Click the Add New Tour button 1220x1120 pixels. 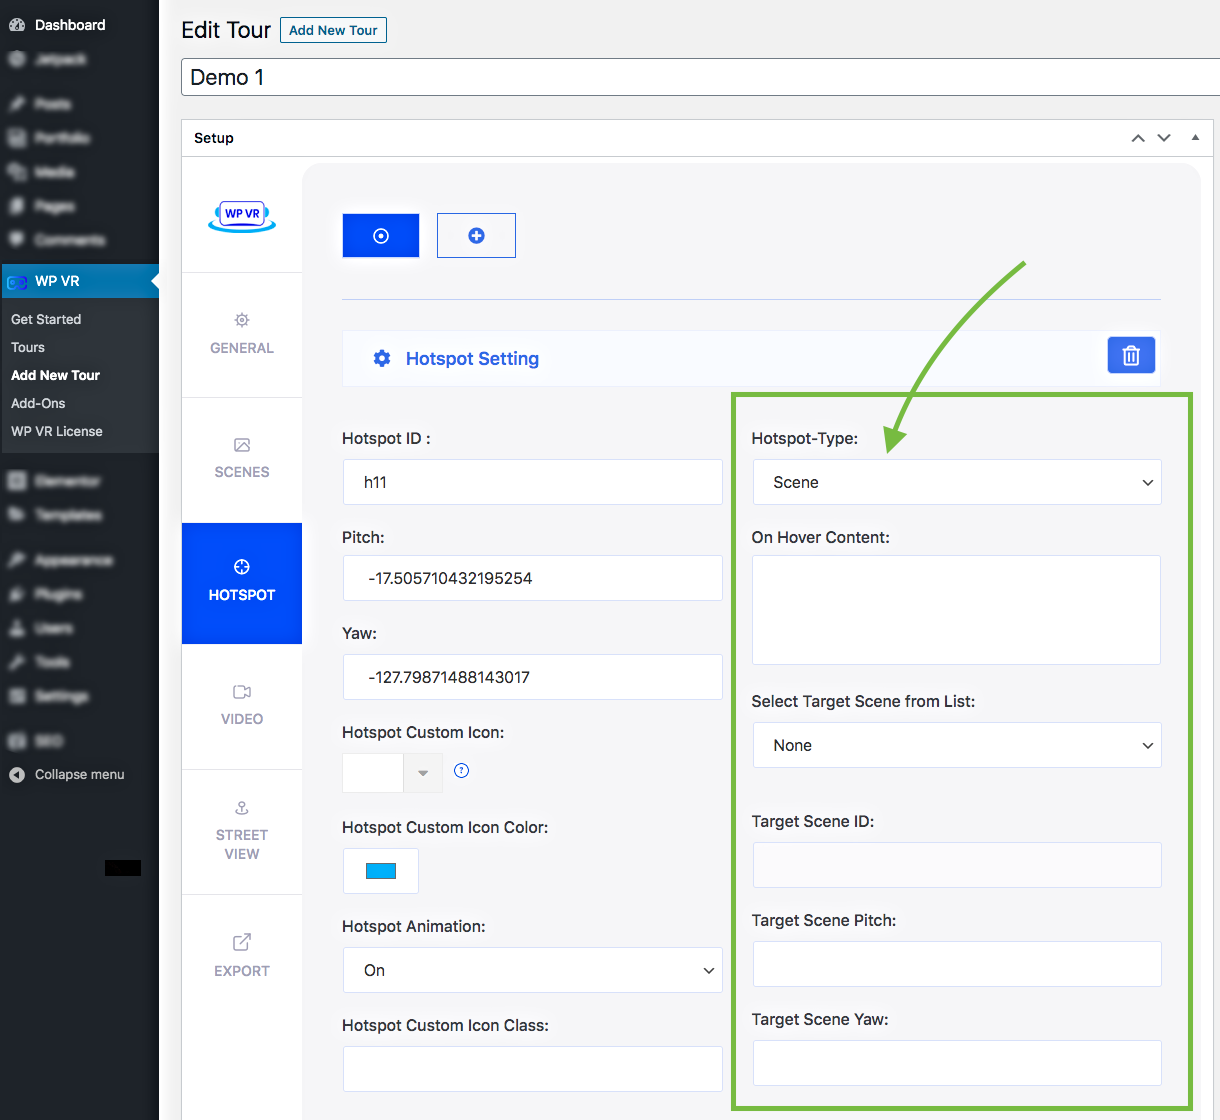click(x=333, y=30)
